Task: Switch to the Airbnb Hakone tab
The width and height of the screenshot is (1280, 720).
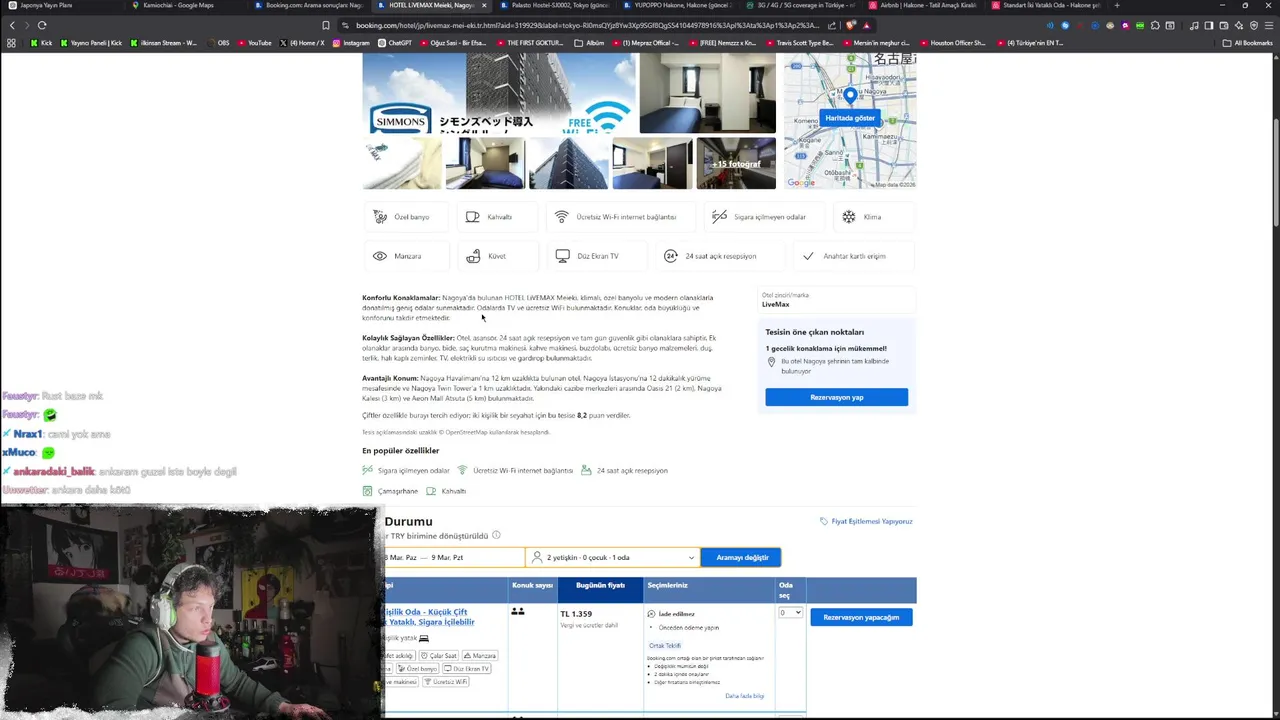Action: tap(922, 5)
